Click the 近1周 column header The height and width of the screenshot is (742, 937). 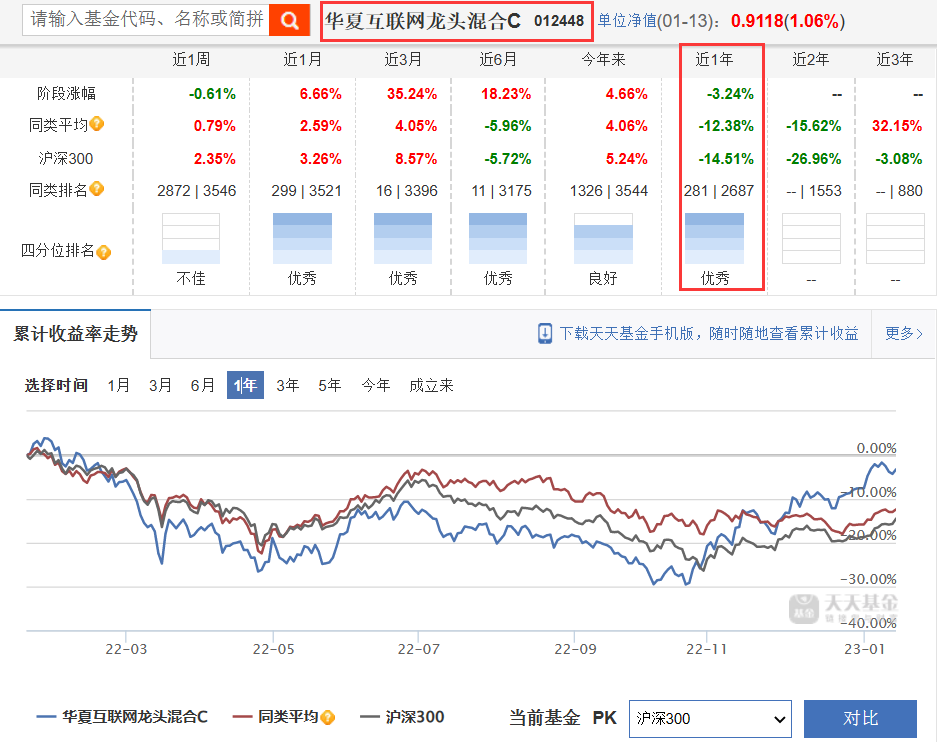pyautogui.click(x=191, y=59)
